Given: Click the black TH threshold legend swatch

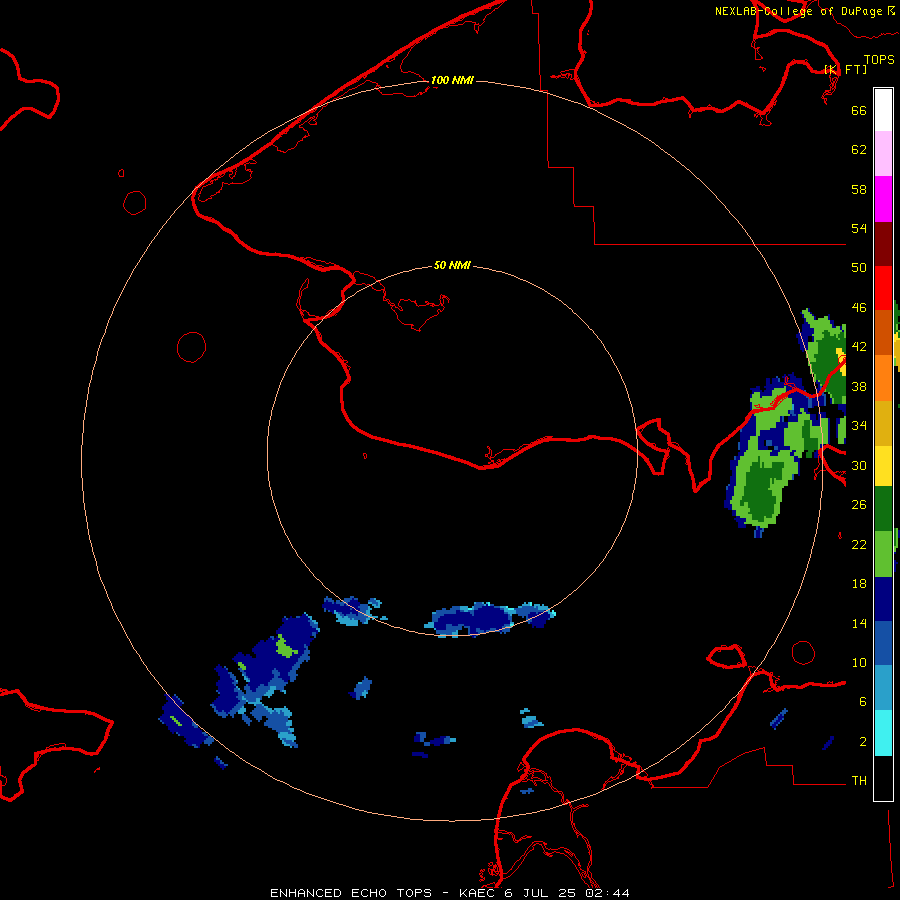Looking at the screenshot, I should tap(883, 778).
